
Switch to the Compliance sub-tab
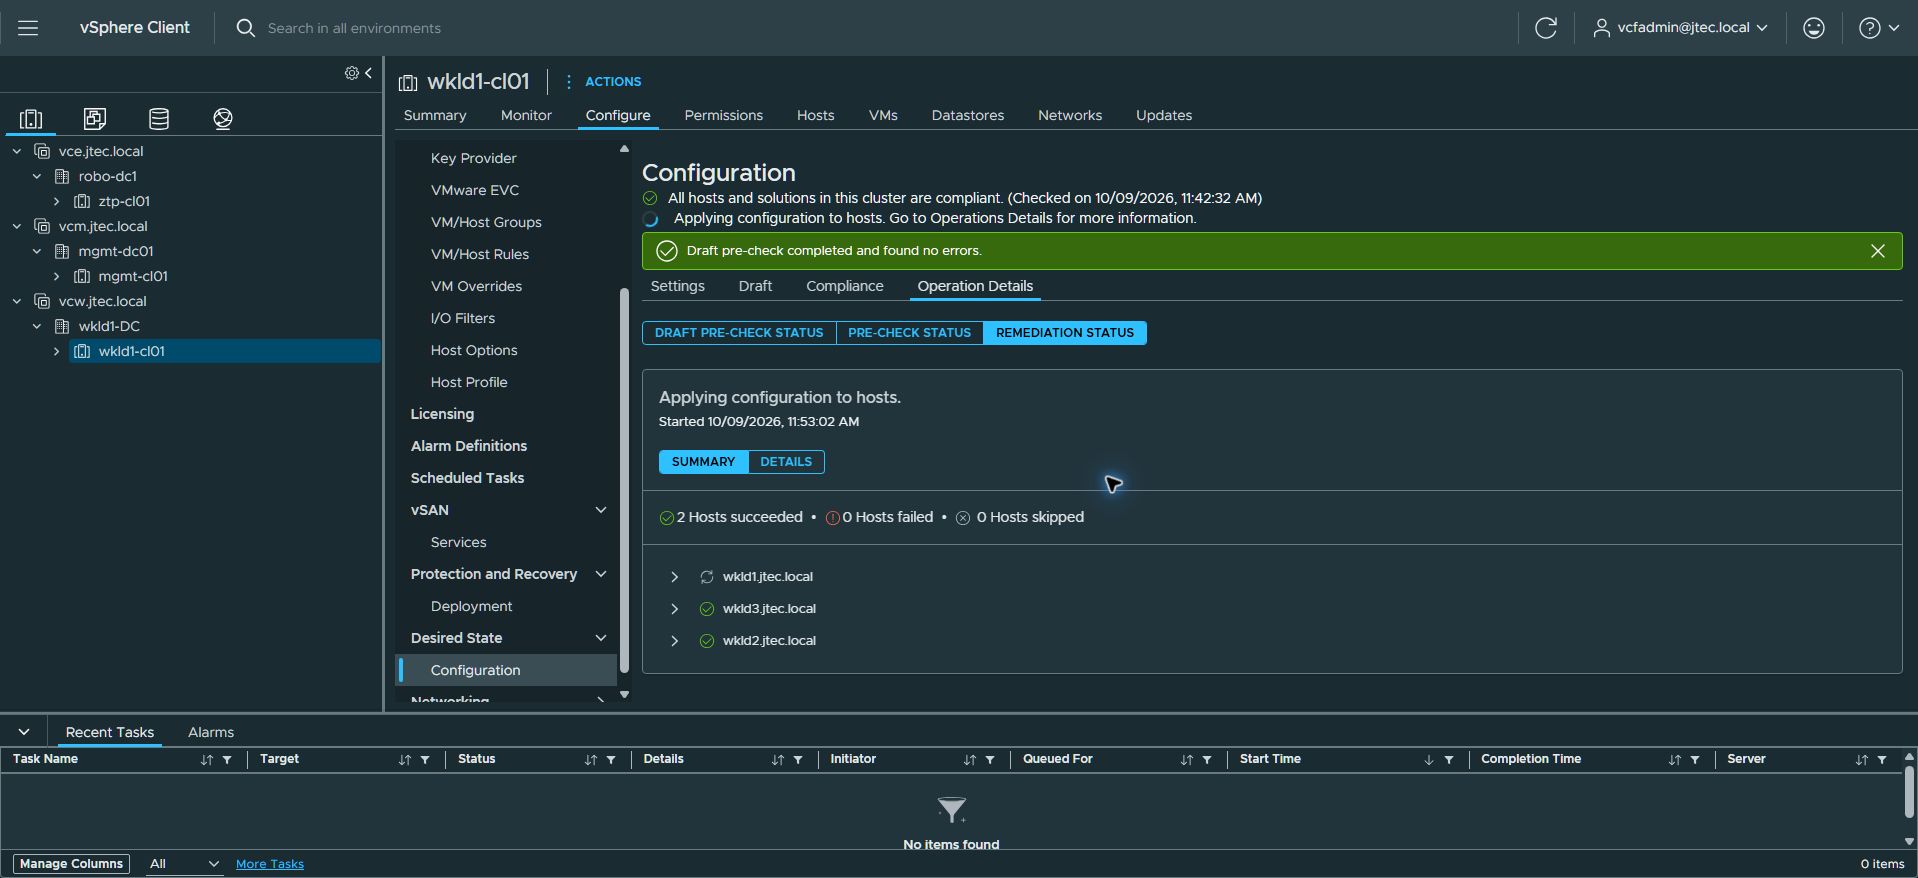point(844,286)
